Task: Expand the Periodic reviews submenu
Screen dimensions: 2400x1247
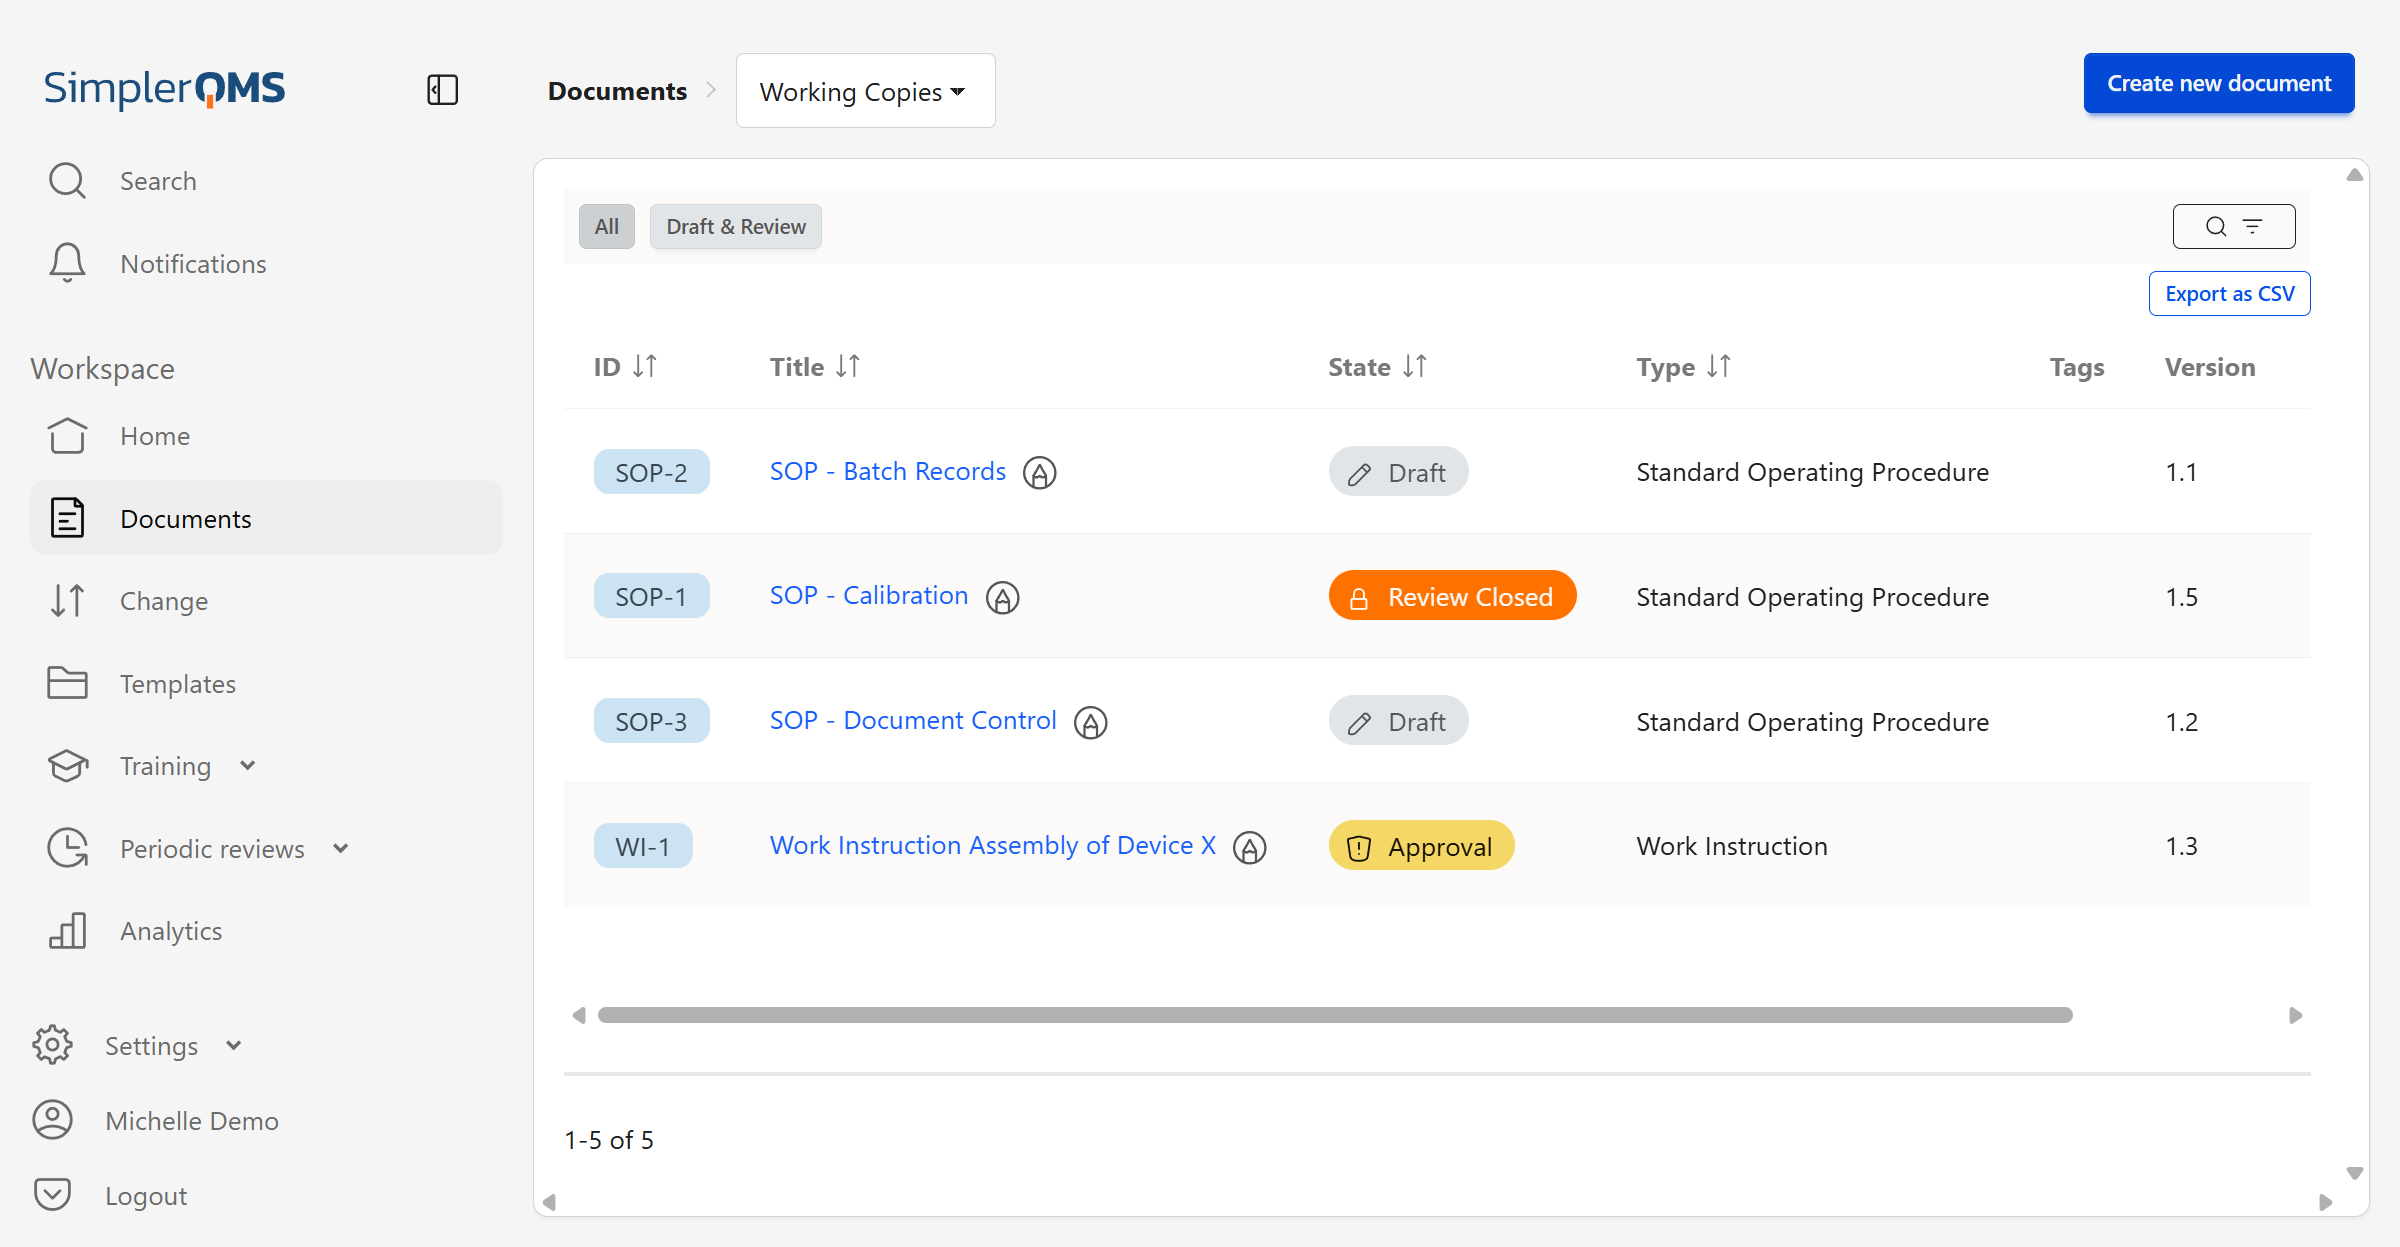Action: tap(341, 848)
